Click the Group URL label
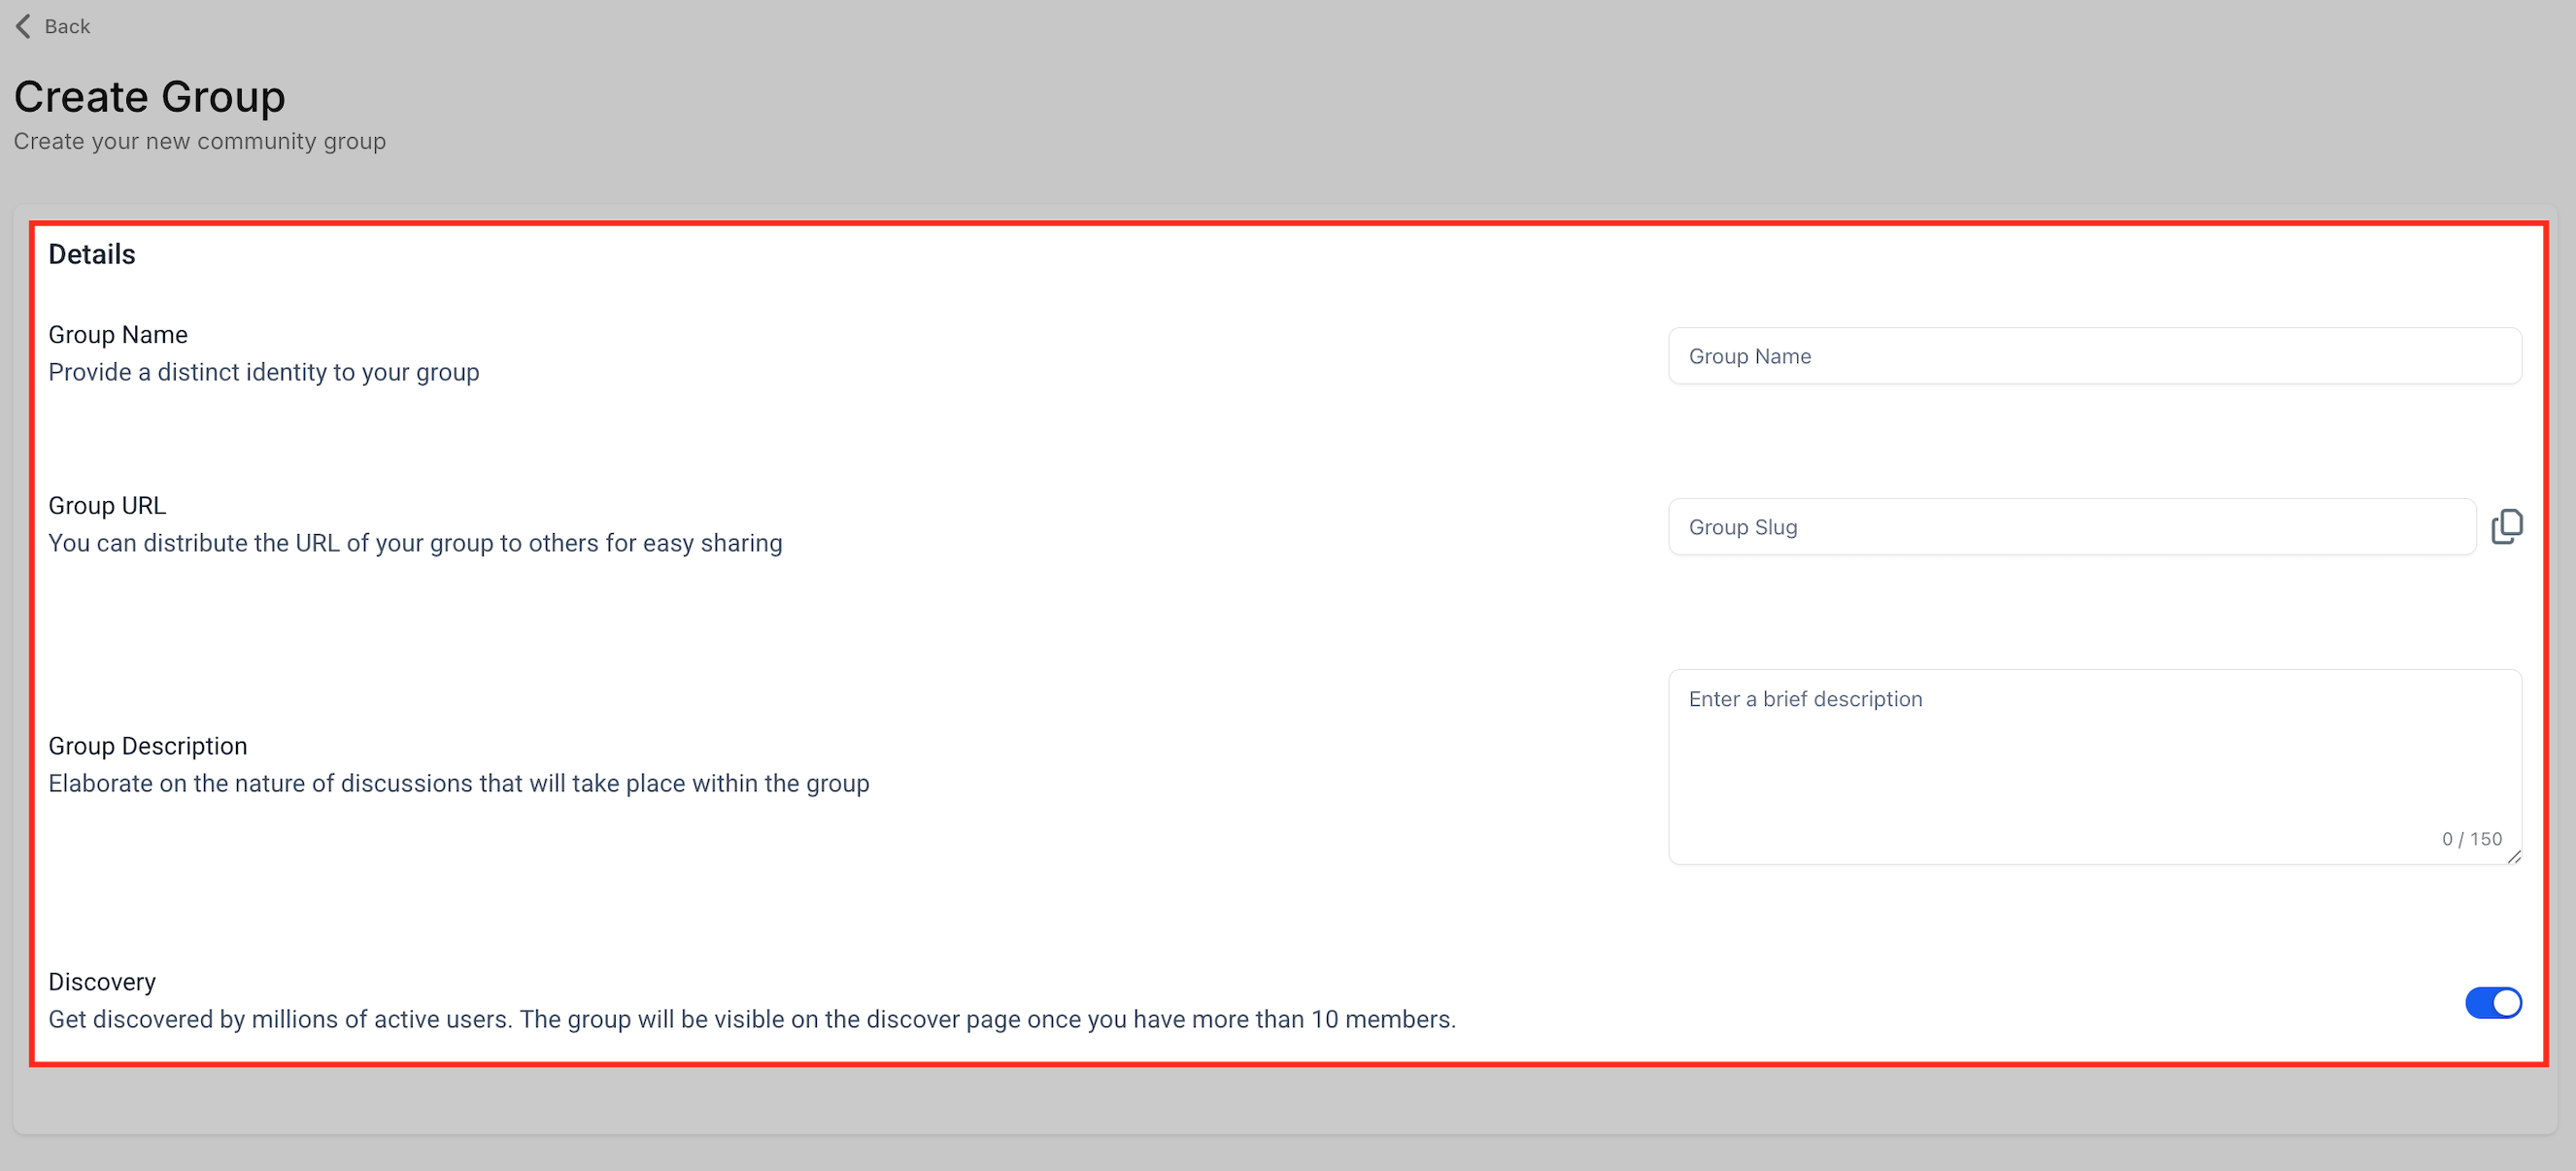Screen dimensions: 2576x1171 tap(107, 505)
